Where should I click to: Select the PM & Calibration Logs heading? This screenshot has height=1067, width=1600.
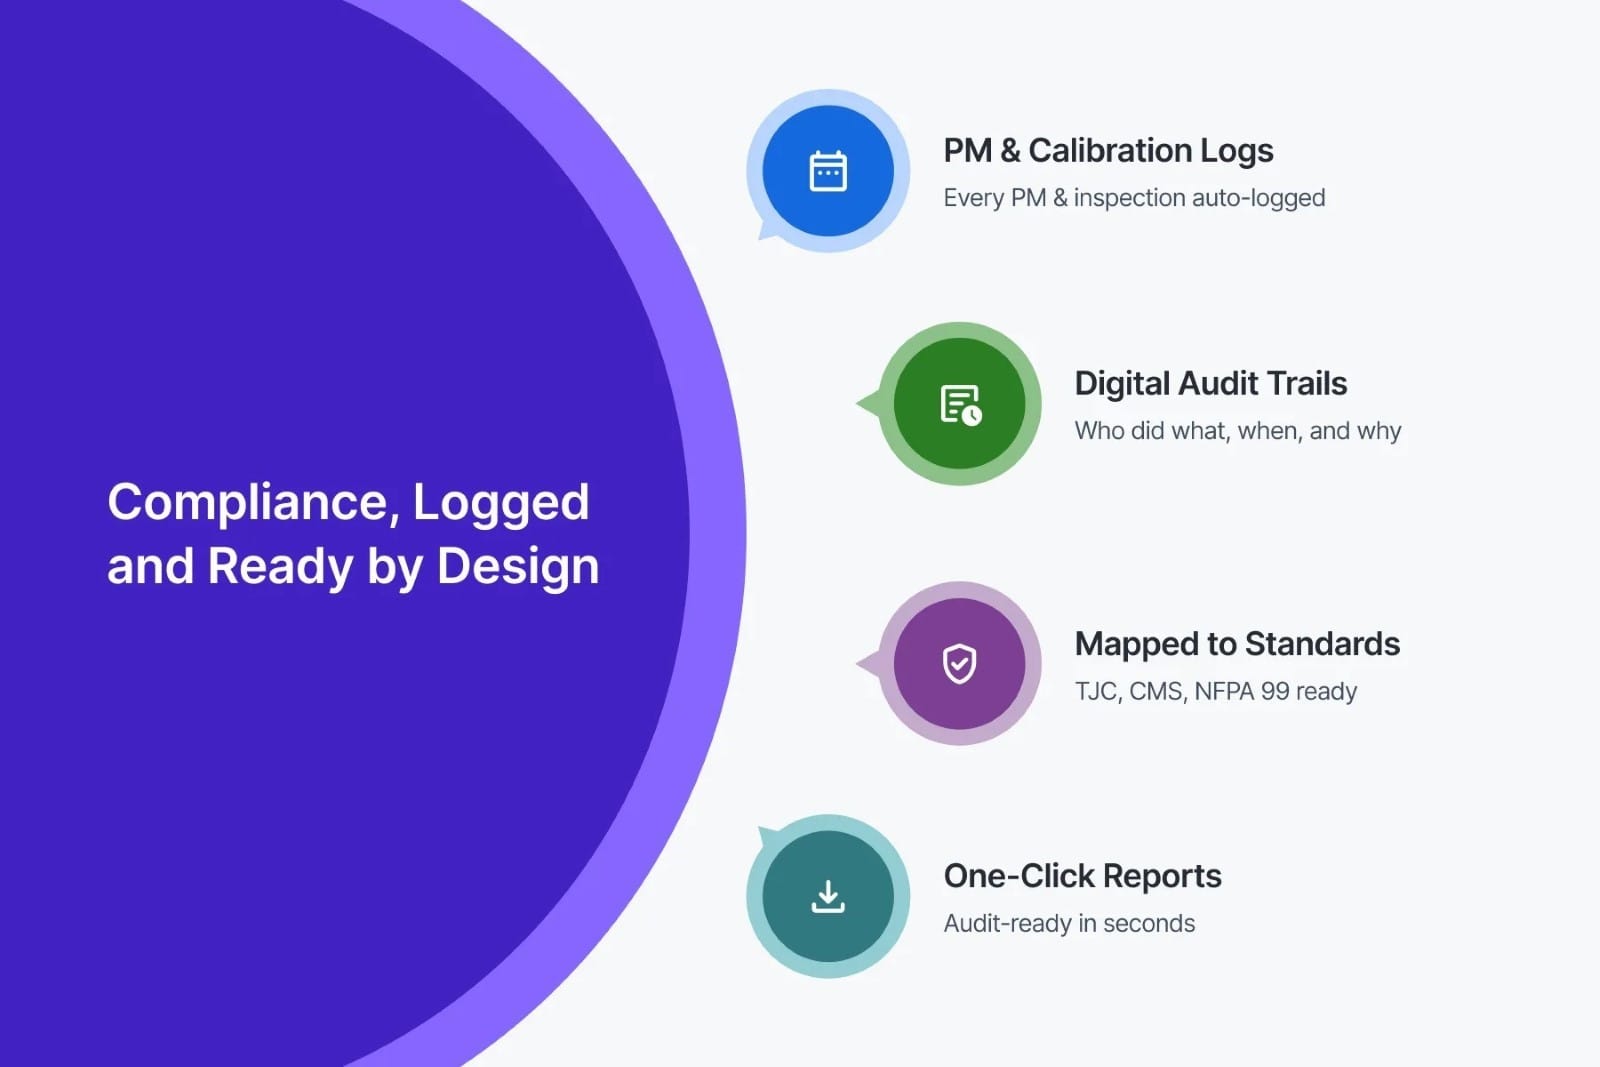coord(1108,151)
